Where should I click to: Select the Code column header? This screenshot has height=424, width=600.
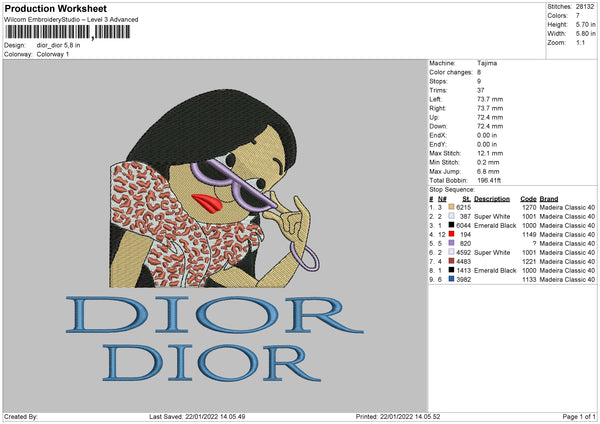point(528,199)
